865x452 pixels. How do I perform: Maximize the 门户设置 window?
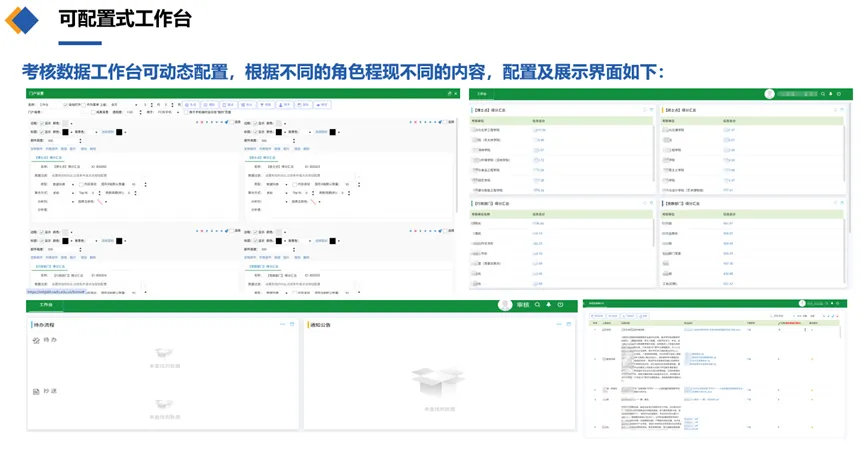pos(450,93)
